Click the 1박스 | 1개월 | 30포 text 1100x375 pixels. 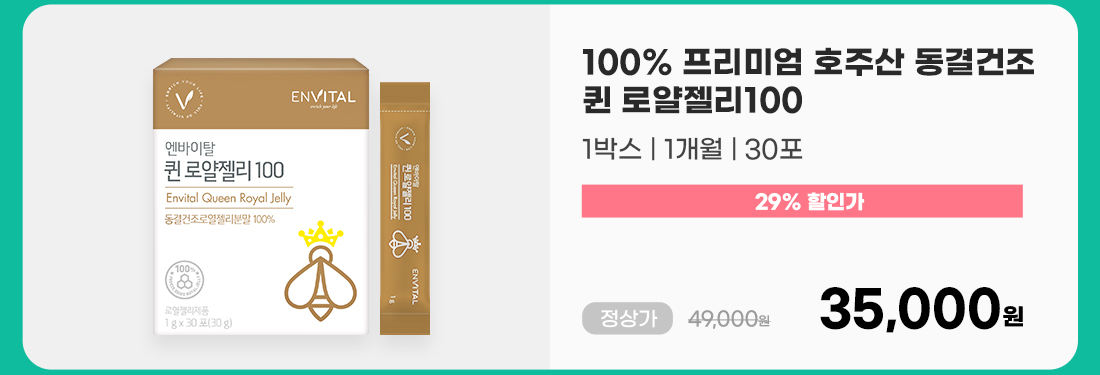pos(691,150)
